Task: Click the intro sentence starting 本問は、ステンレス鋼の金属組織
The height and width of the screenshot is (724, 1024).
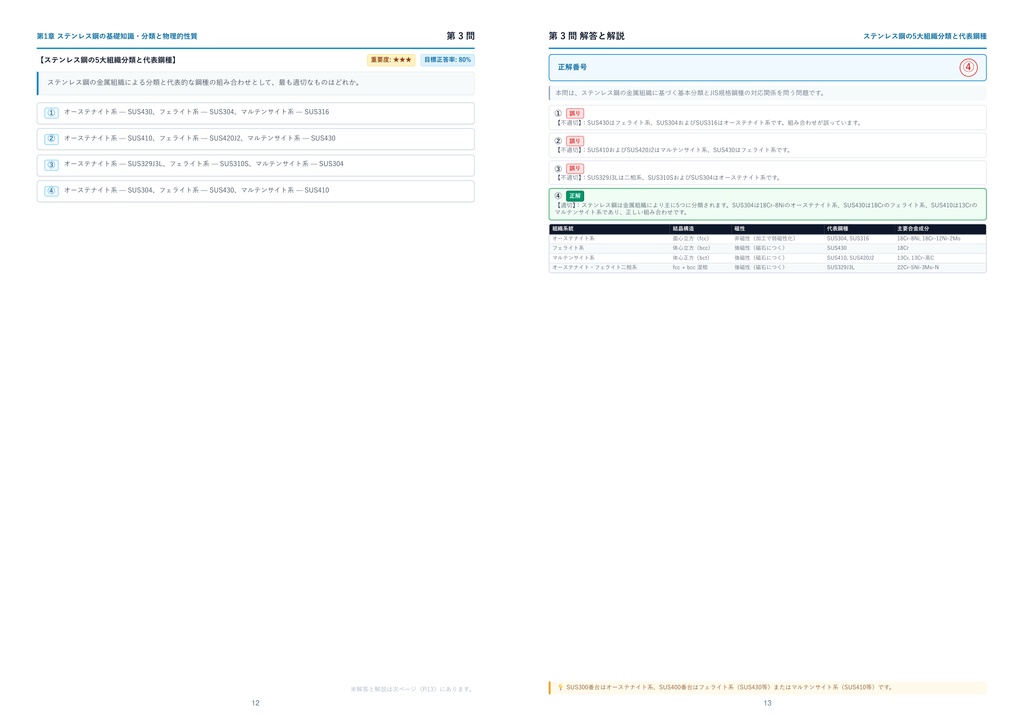Action: [x=690, y=93]
